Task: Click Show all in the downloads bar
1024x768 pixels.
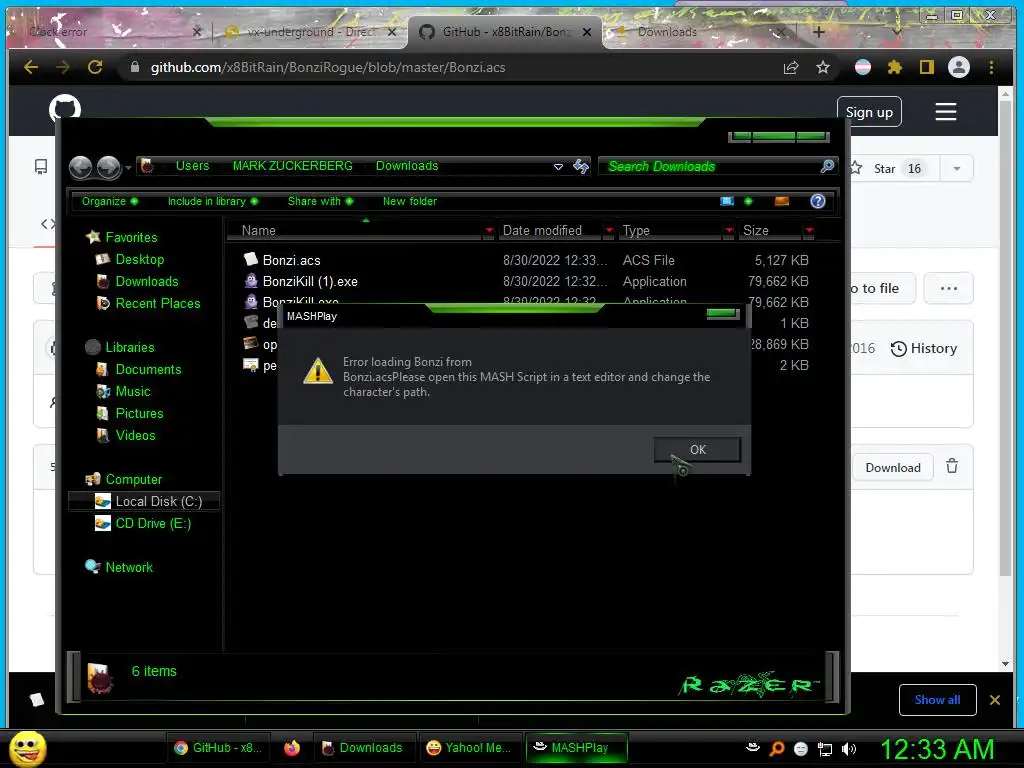Action: click(937, 700)
